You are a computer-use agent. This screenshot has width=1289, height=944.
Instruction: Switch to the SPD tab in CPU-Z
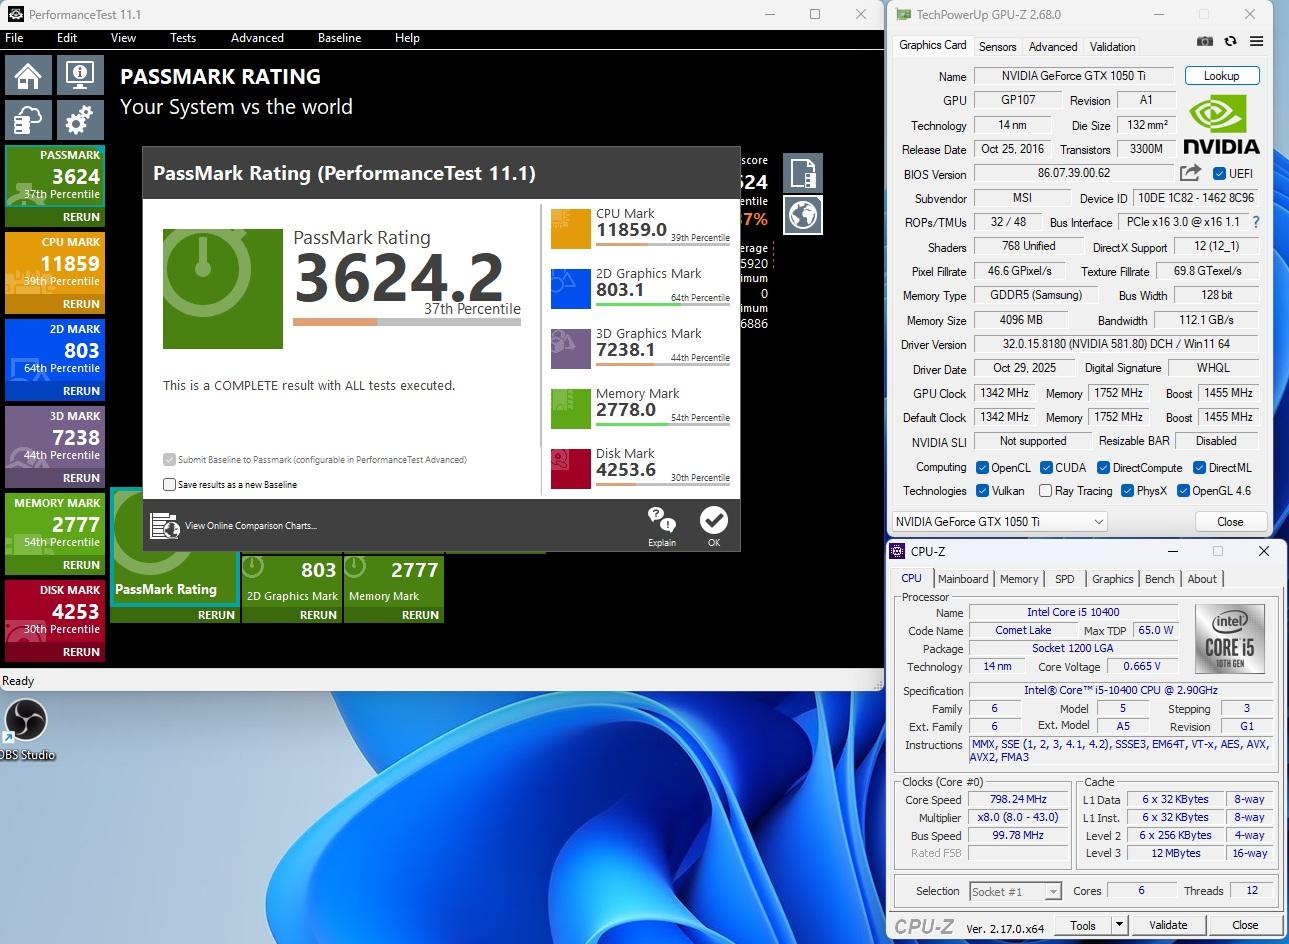[1065, 579]
